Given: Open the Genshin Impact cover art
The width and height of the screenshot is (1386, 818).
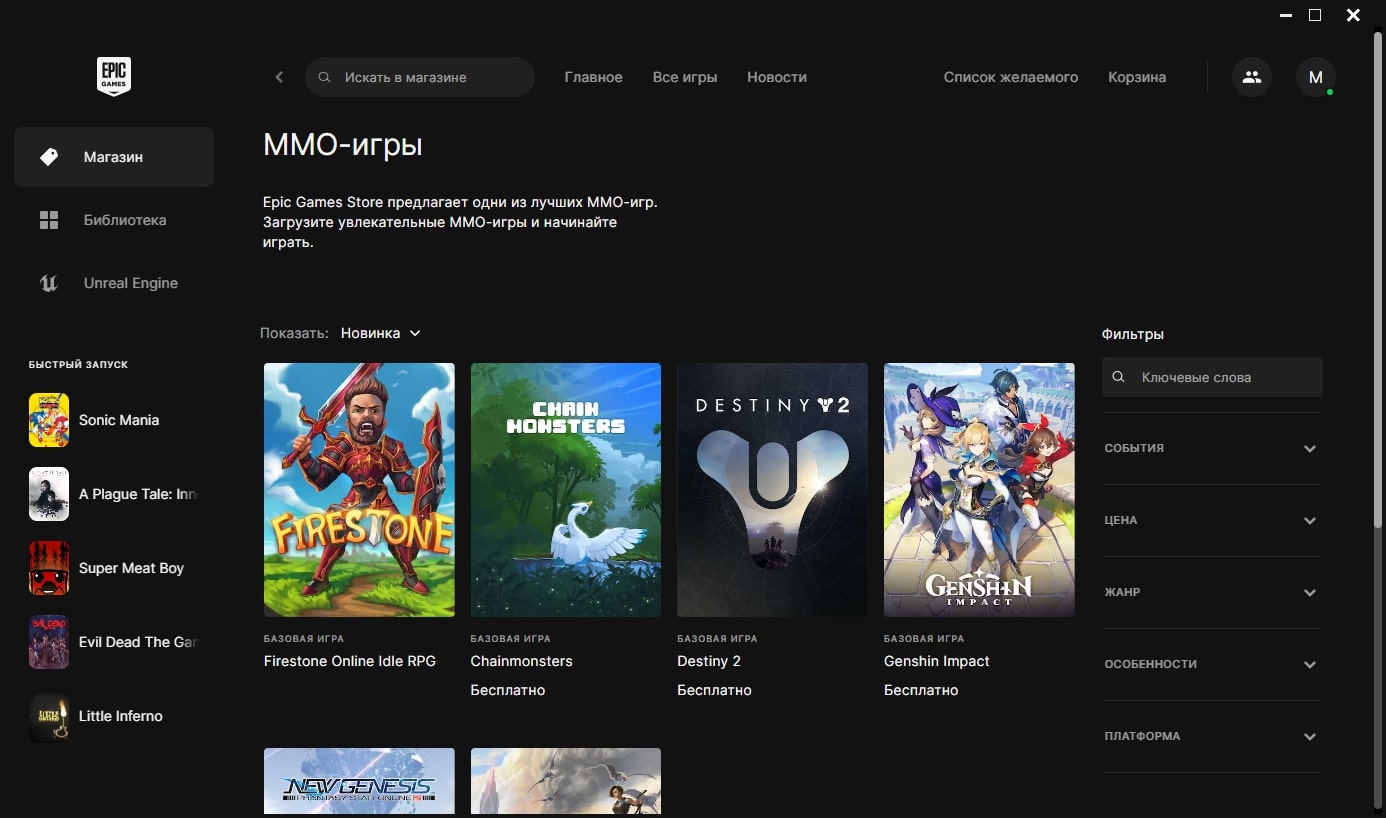Looking at the screenshot, I should point(979,490).
